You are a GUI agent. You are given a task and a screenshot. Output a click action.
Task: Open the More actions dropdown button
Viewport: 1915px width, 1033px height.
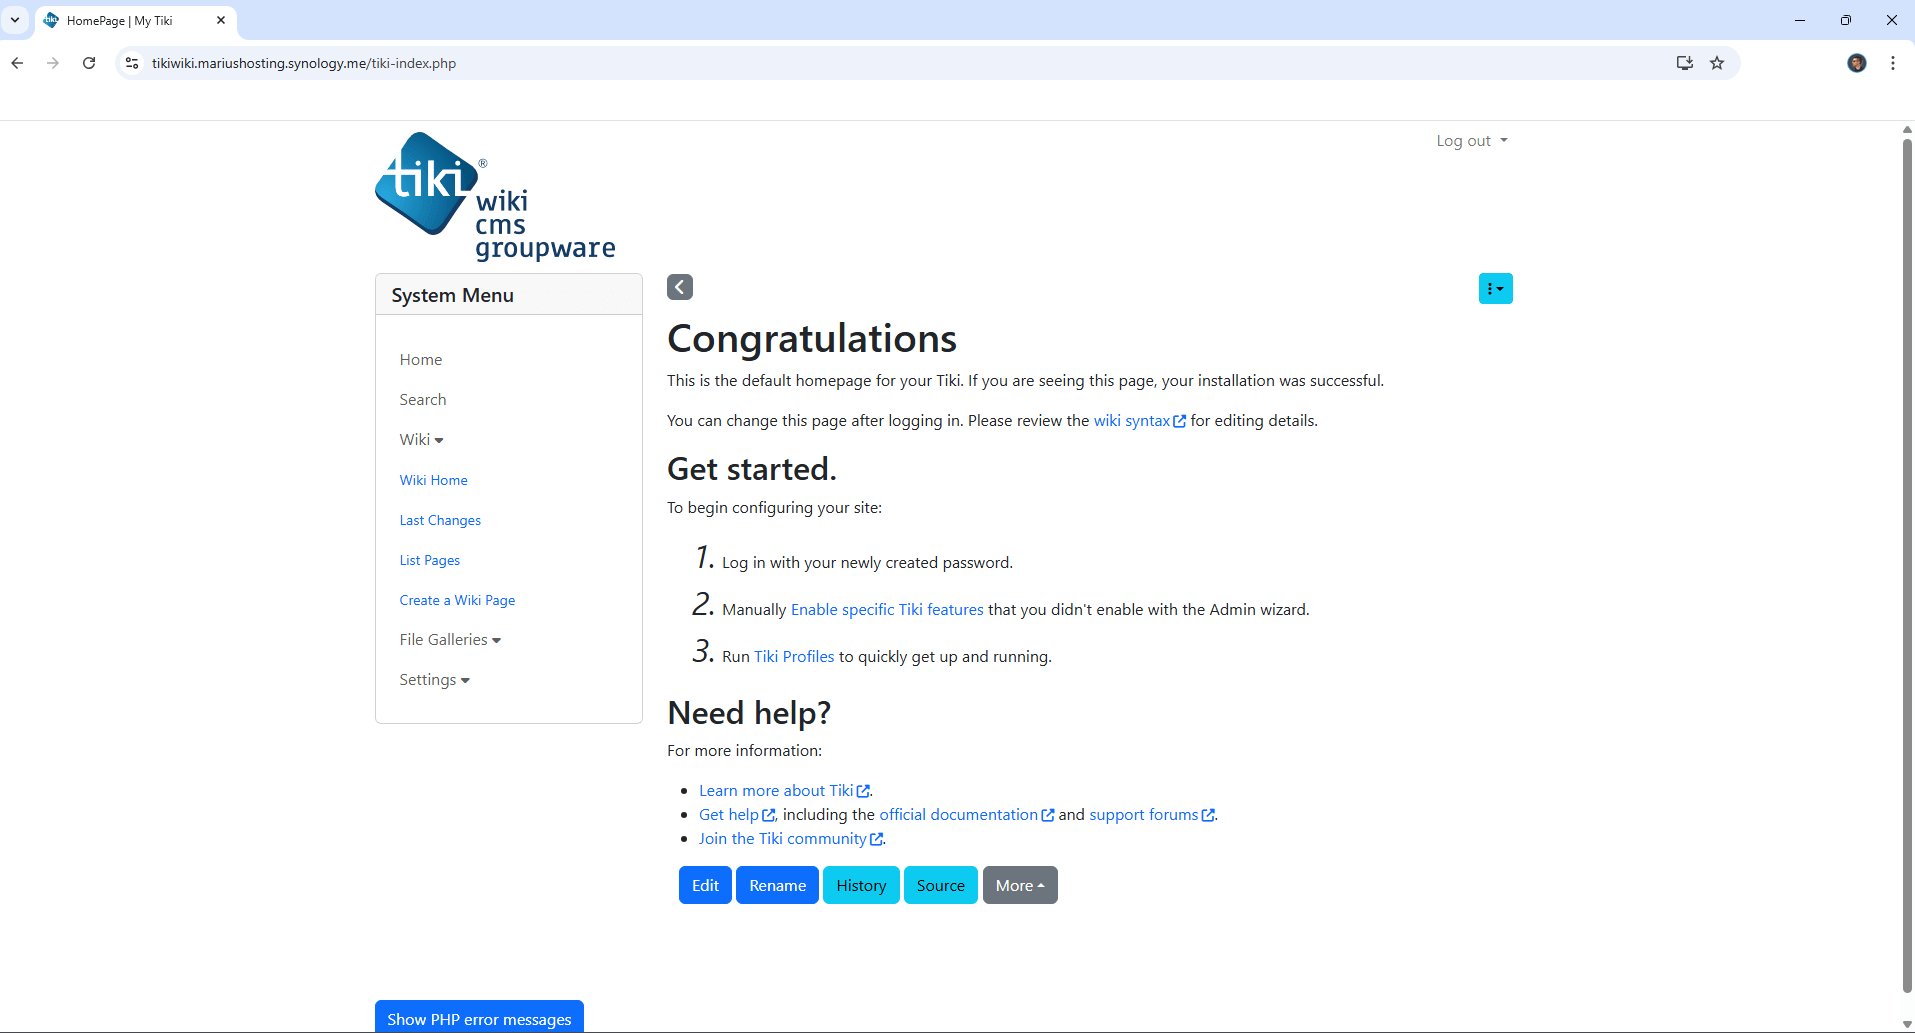pos(1019,885)
